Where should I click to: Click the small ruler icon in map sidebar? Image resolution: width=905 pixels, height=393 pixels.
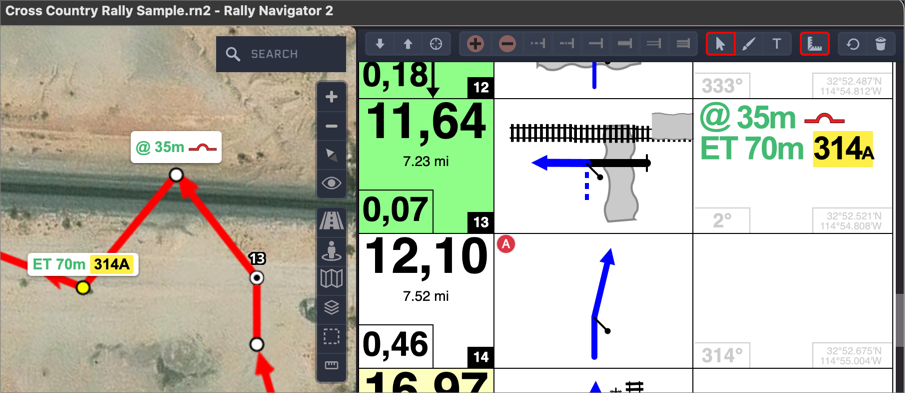pyautogui.click(x=331, y=366)
